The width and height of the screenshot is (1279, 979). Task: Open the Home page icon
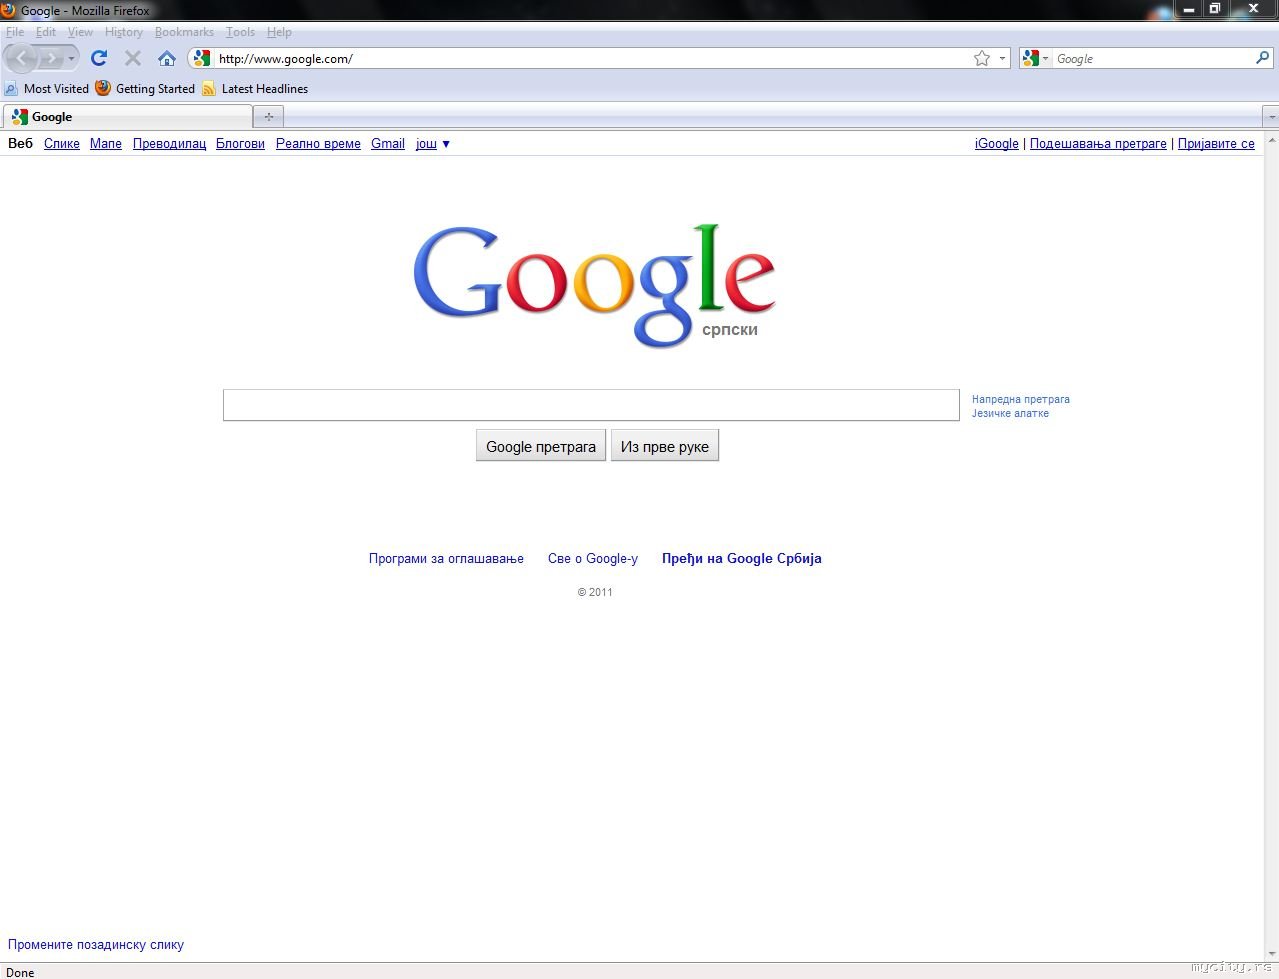167,58
